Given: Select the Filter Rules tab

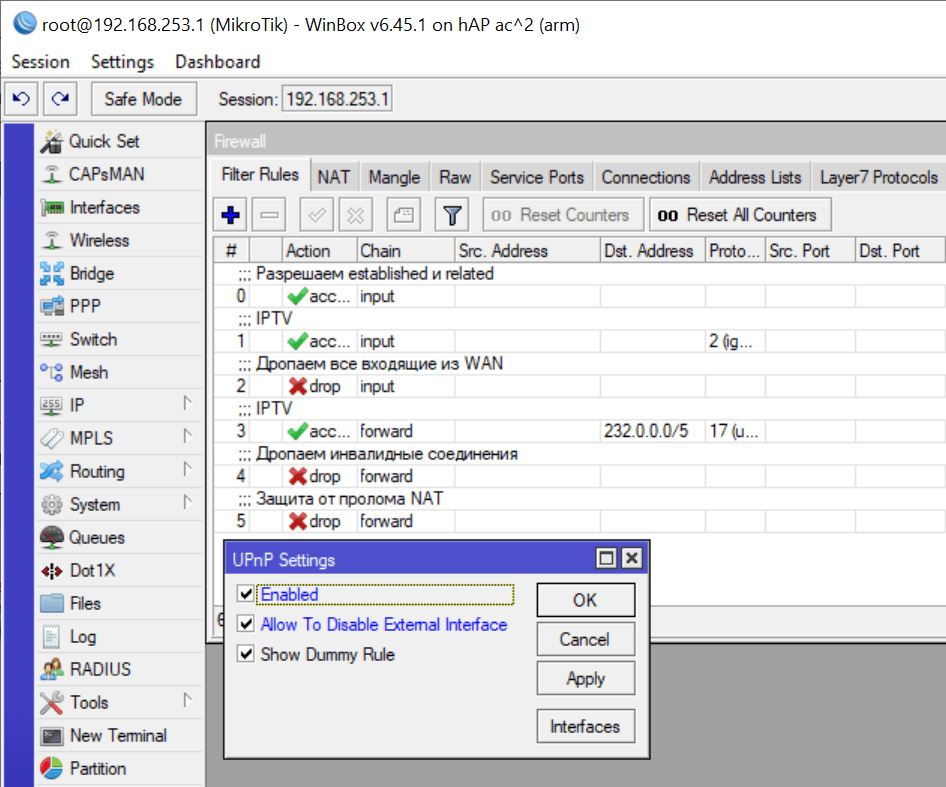Looking at the screenshot, I should 260,174.
